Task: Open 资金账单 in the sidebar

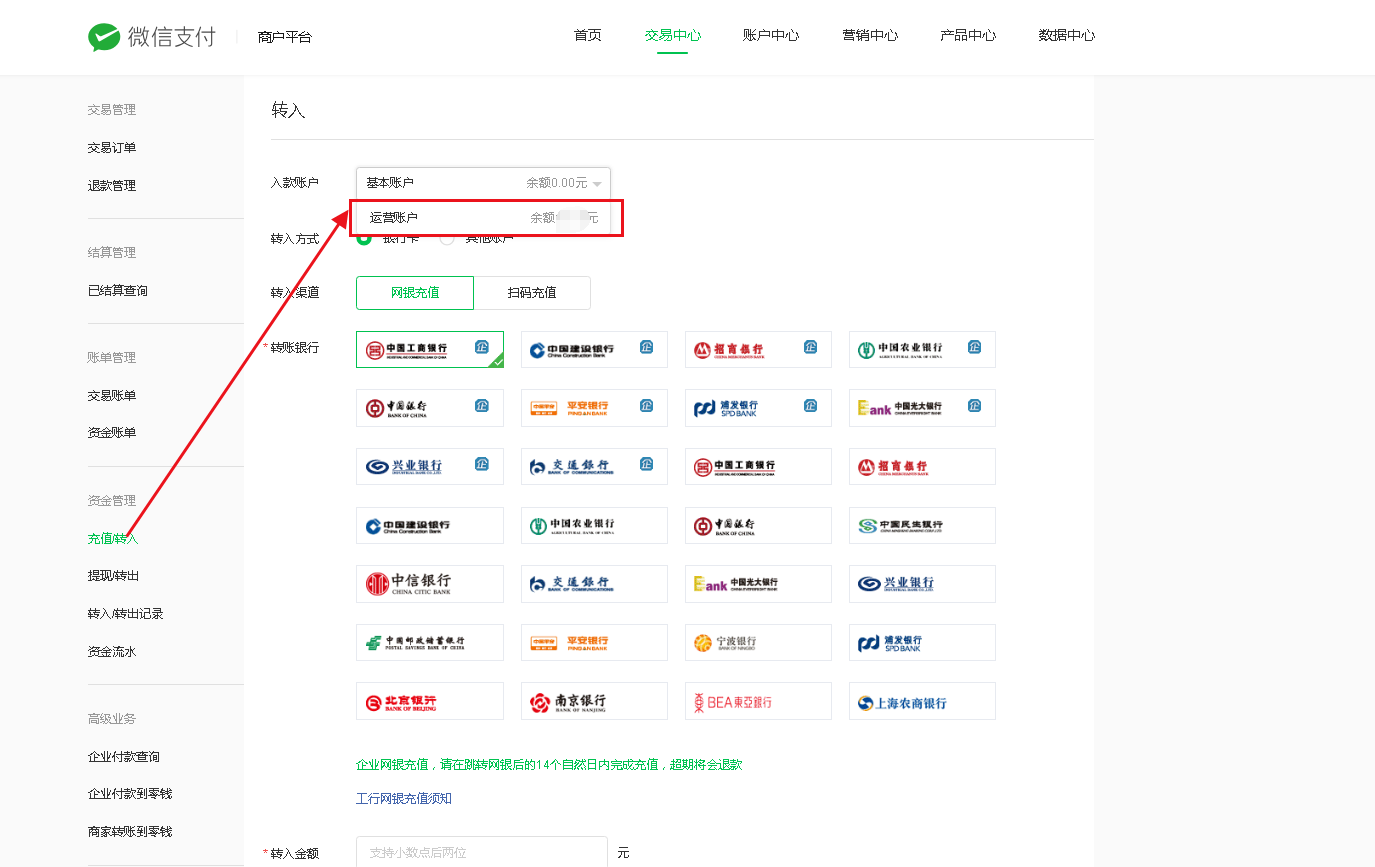Action: (x=112, y=433)
